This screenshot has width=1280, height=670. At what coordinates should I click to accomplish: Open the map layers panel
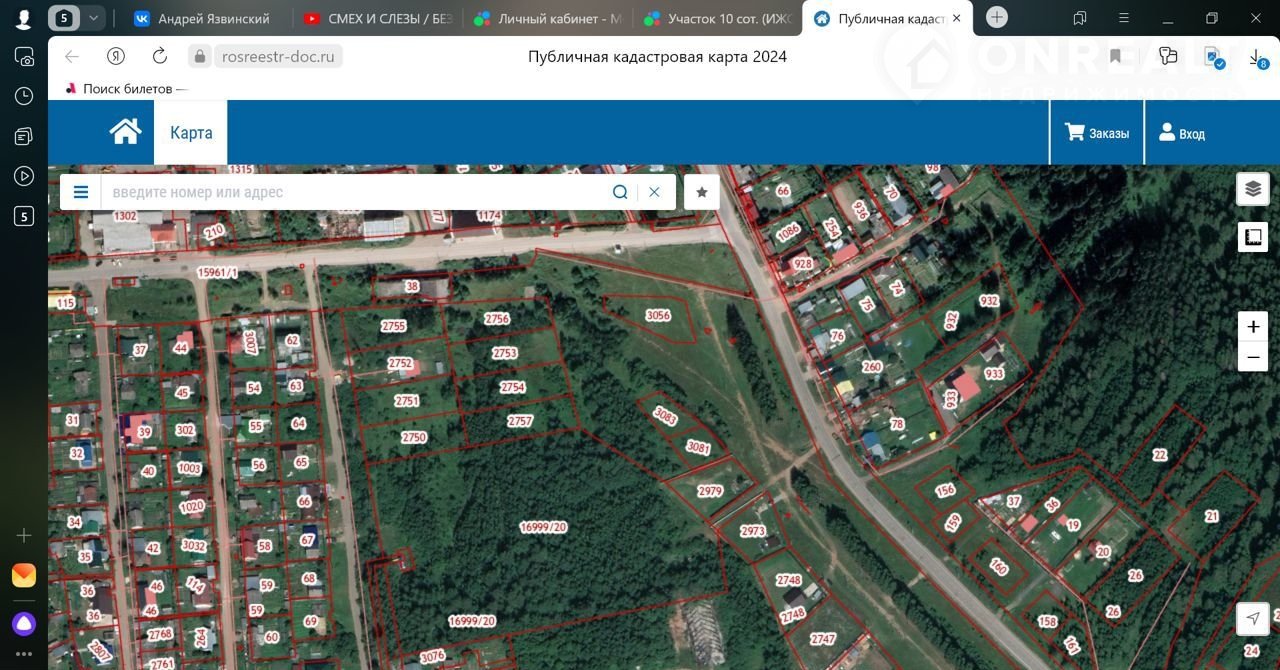click(1253, 189)
